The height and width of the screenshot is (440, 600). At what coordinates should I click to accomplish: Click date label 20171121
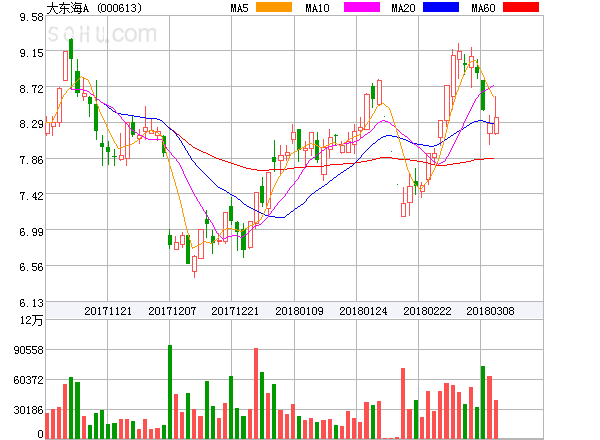point(108,311)
